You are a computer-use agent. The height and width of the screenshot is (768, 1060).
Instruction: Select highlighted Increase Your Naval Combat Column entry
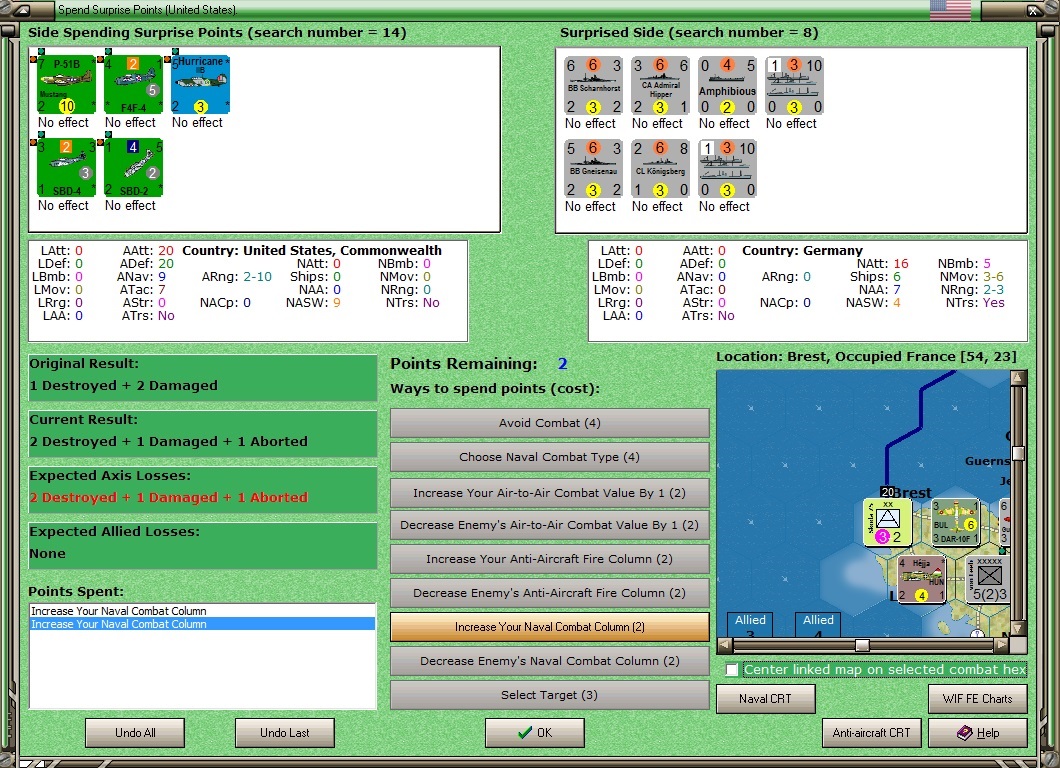pyautogui.click(x=202, y=624)
